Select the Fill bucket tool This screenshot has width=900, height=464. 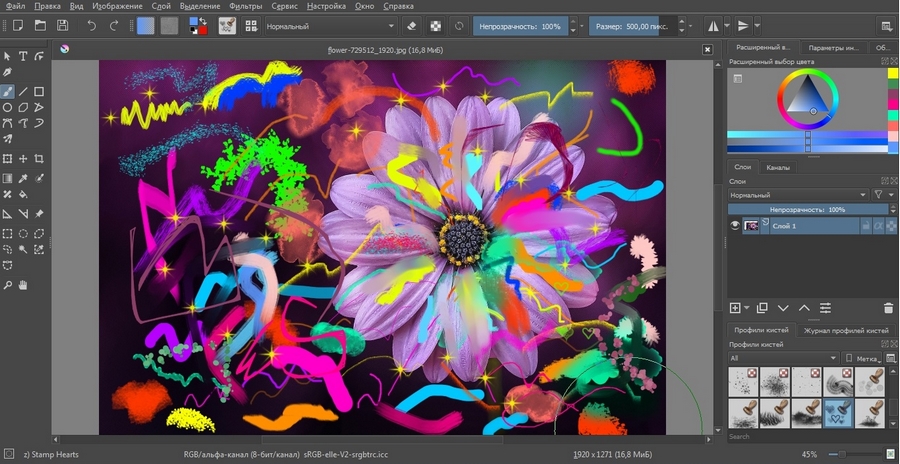coord(23,195)
